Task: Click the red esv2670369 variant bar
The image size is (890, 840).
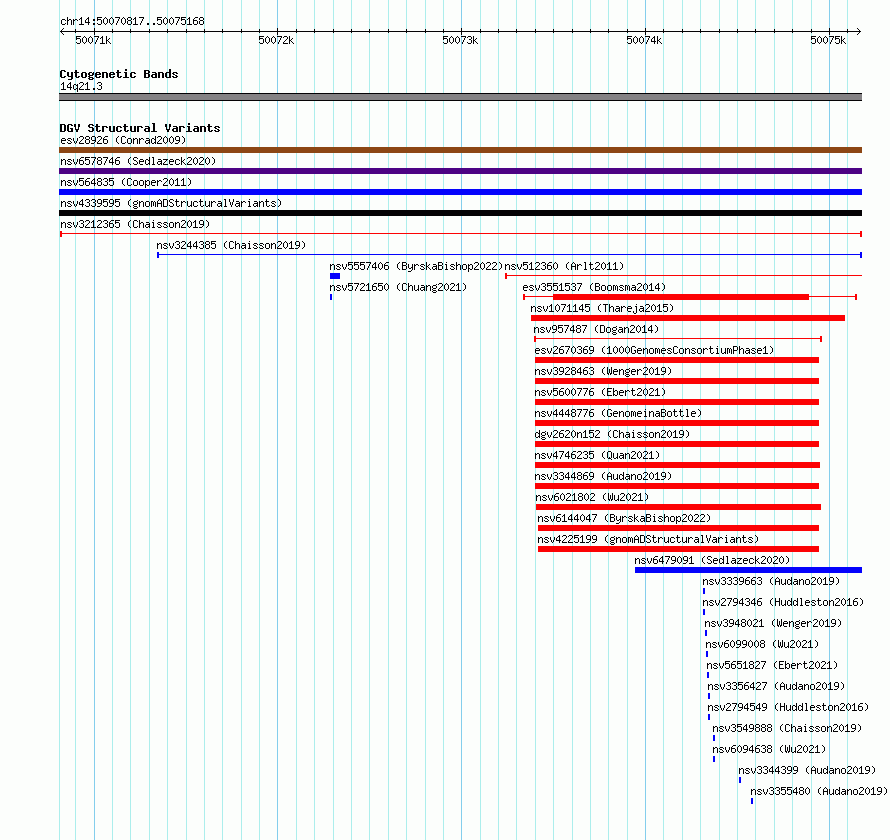Action: pyautogui.click(x=677, y=360)
